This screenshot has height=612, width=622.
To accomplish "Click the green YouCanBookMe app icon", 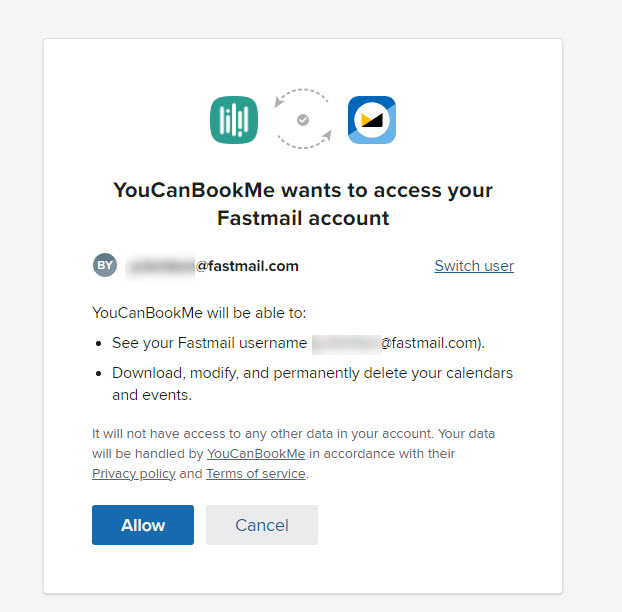I will pyautogui.click(x=234, y=120).
